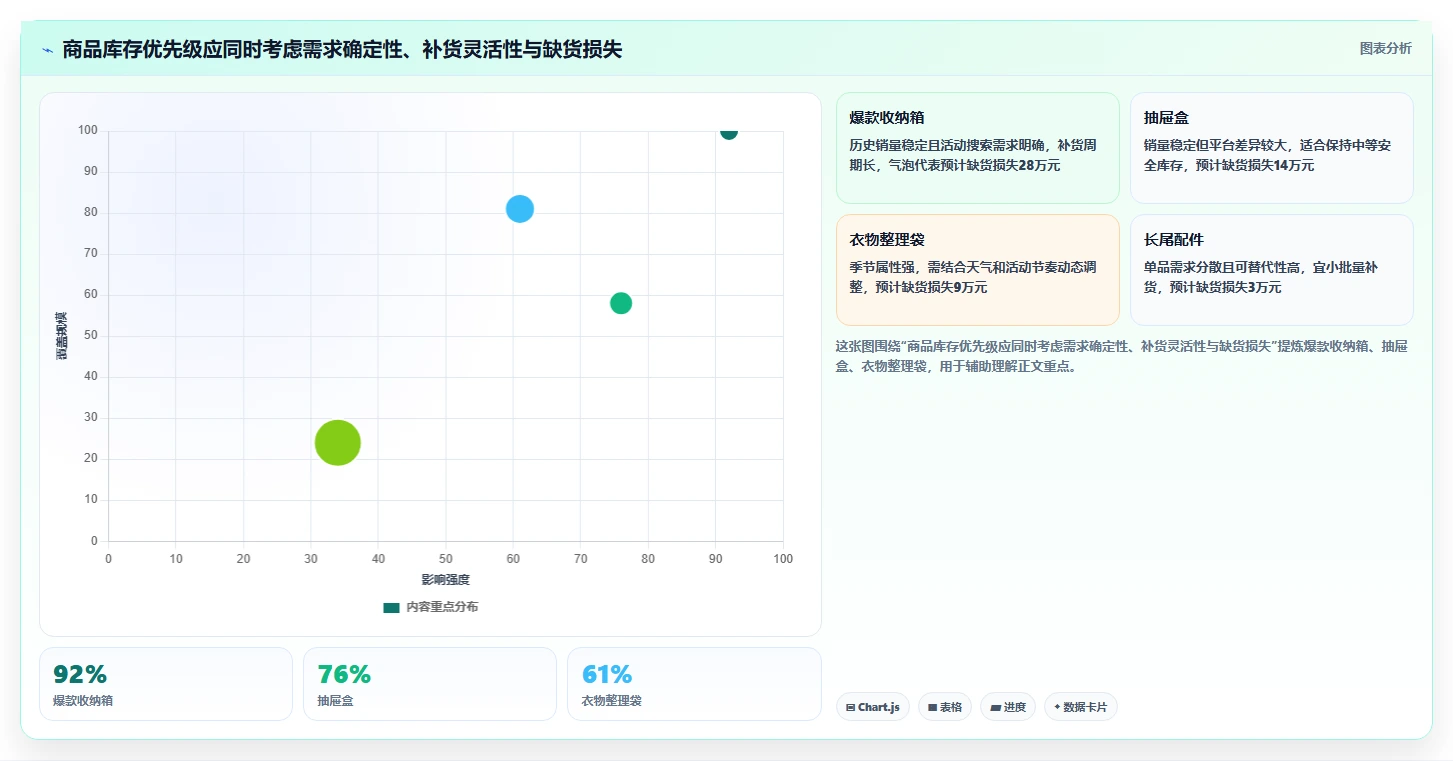Viewport: 1453px width, 761px height.
Task: Click the chart summary paragraph starting 这张图围绕
Action: tap(1122, 356)
